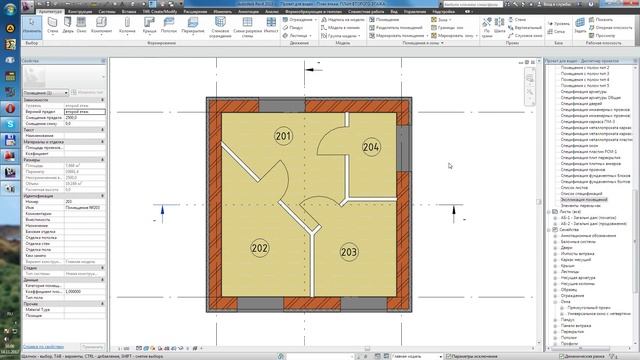The width and height of the screenshot is (640, 360).
Task: Expand the Двери family node
Action: click(555, 248)
